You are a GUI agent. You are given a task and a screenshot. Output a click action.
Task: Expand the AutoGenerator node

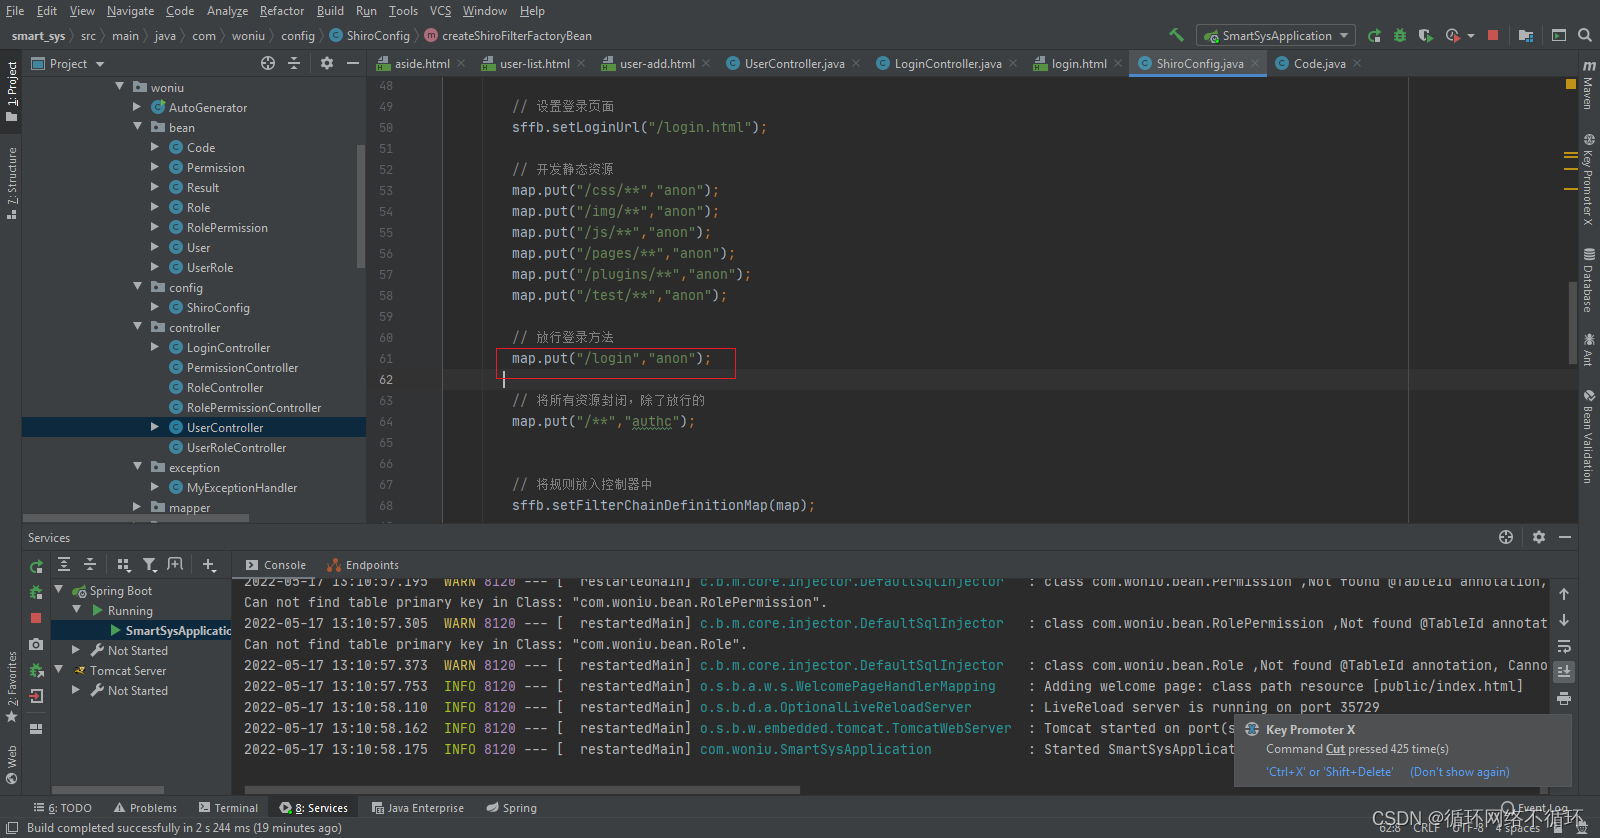pyautogui.click(x=138, y=107)
